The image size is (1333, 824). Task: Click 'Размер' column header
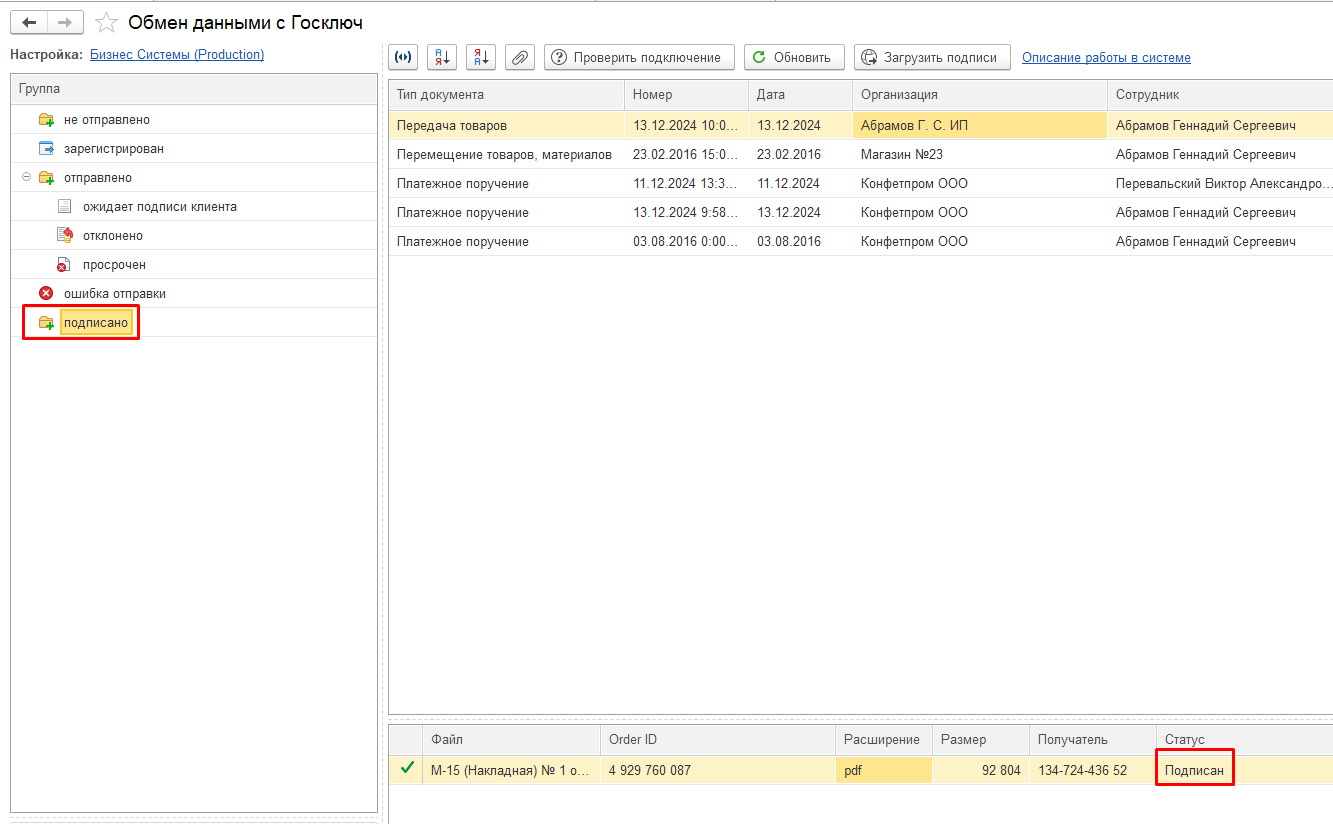pyautogui.click(x=981, y=740)
